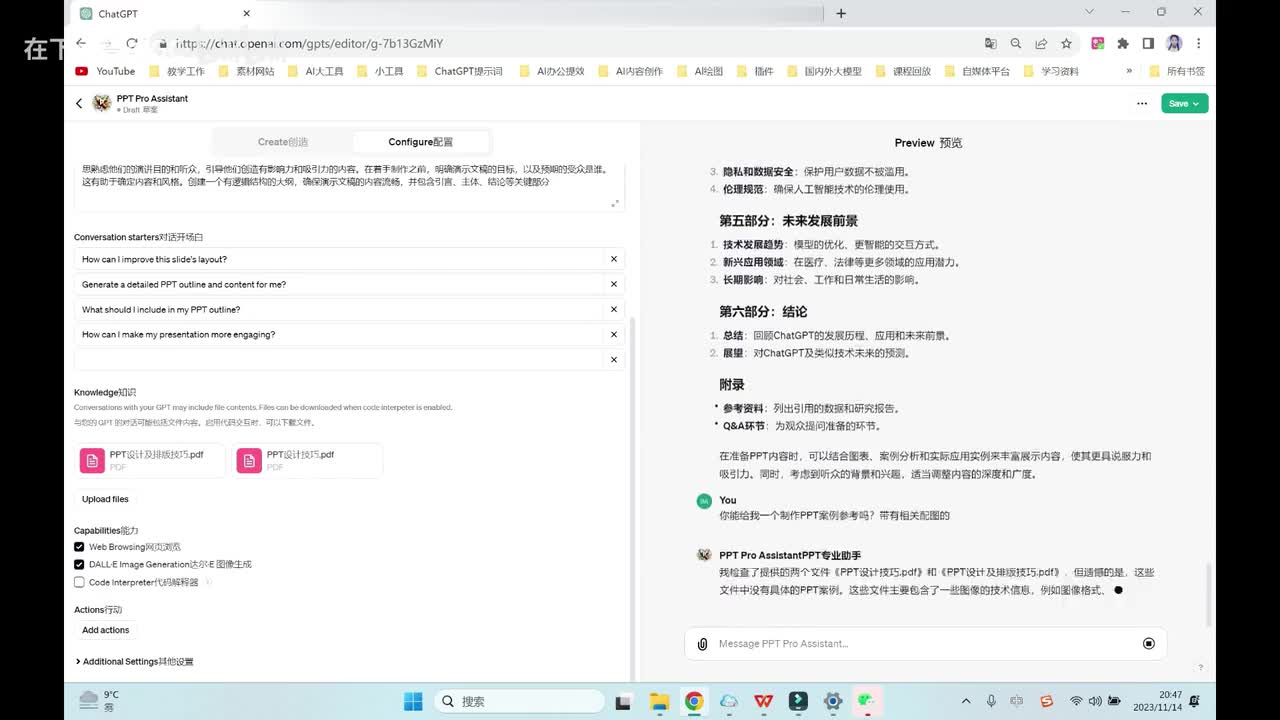This screenshot has width=1280, height=720.
Task: Stop generating with the stop icon
Action: [1148, 643]
